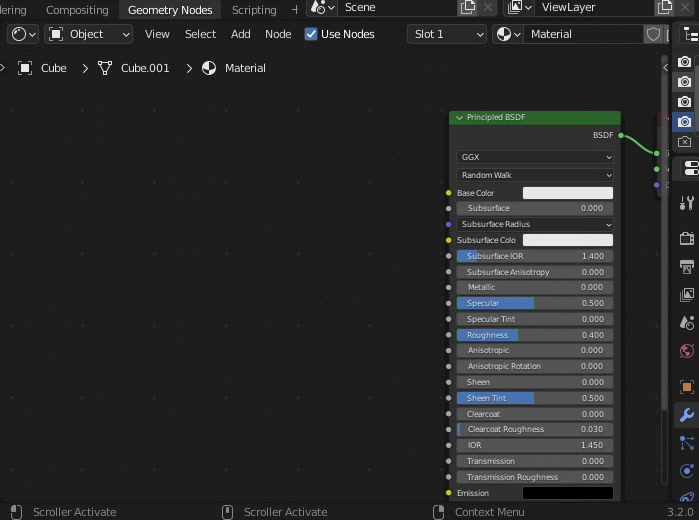Toggle the topmost camera icon in outliner

684,62
